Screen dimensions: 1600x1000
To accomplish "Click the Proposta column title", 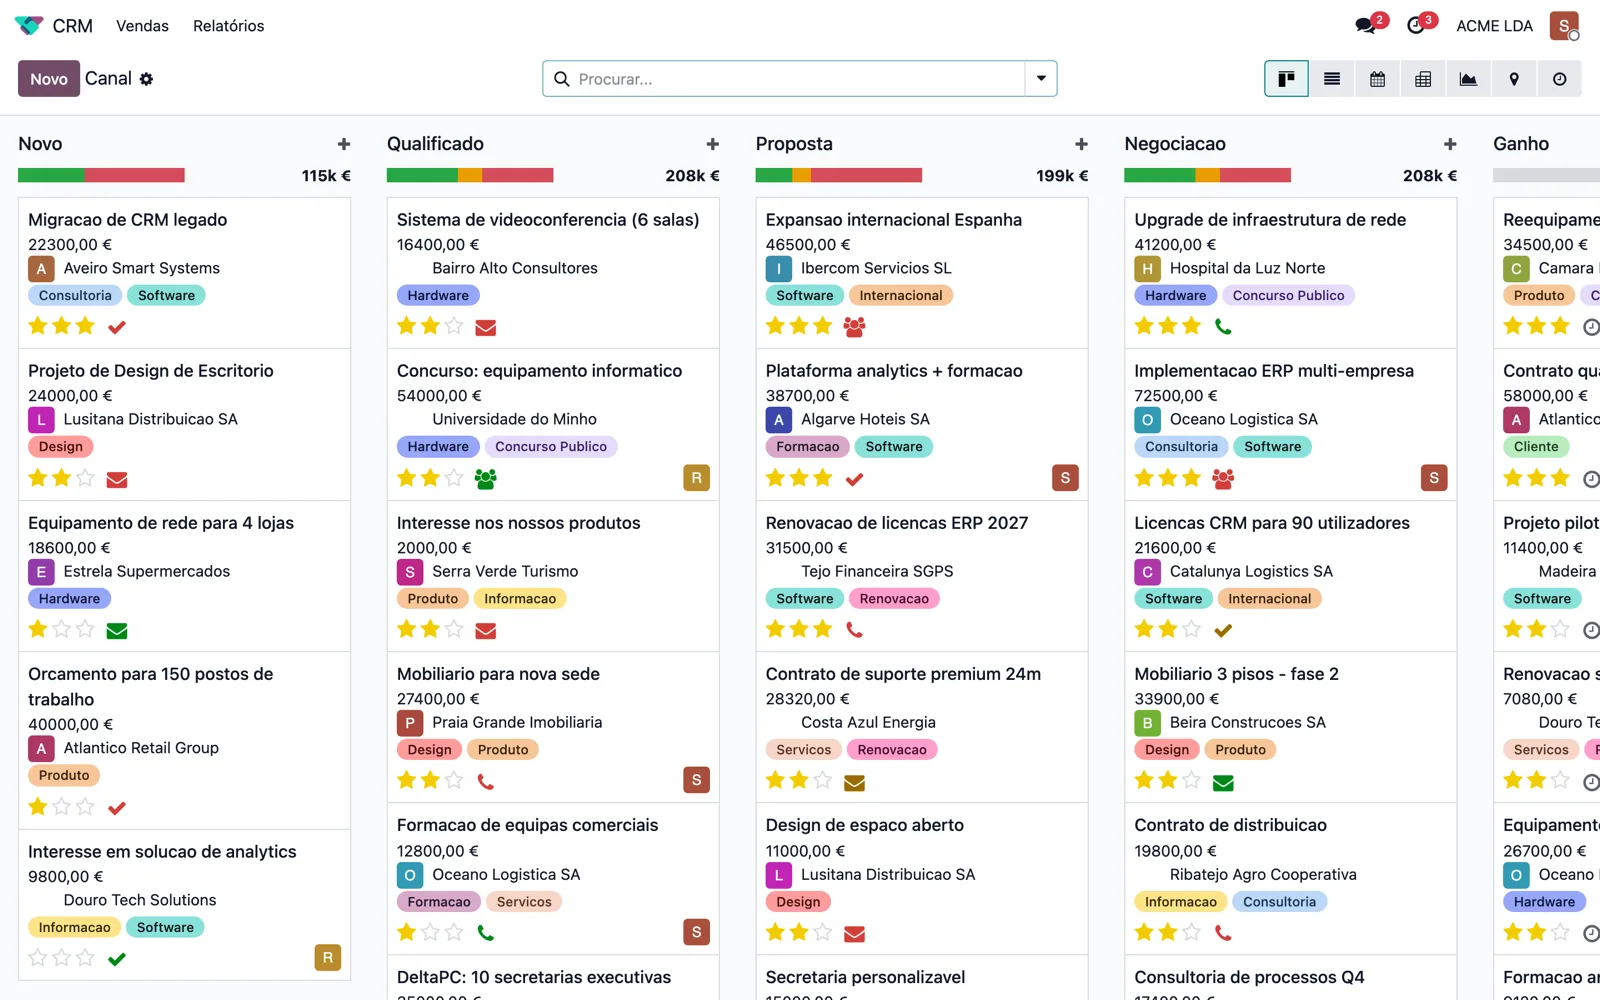I will (x=794, y=144).
